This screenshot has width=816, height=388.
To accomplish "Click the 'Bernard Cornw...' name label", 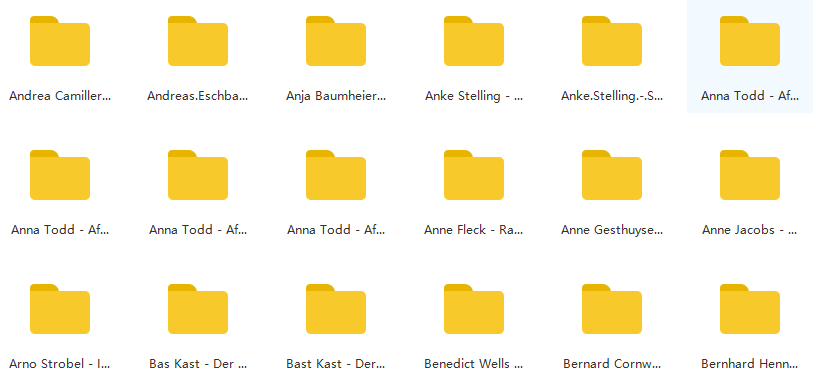I will (x=612, y=364).
